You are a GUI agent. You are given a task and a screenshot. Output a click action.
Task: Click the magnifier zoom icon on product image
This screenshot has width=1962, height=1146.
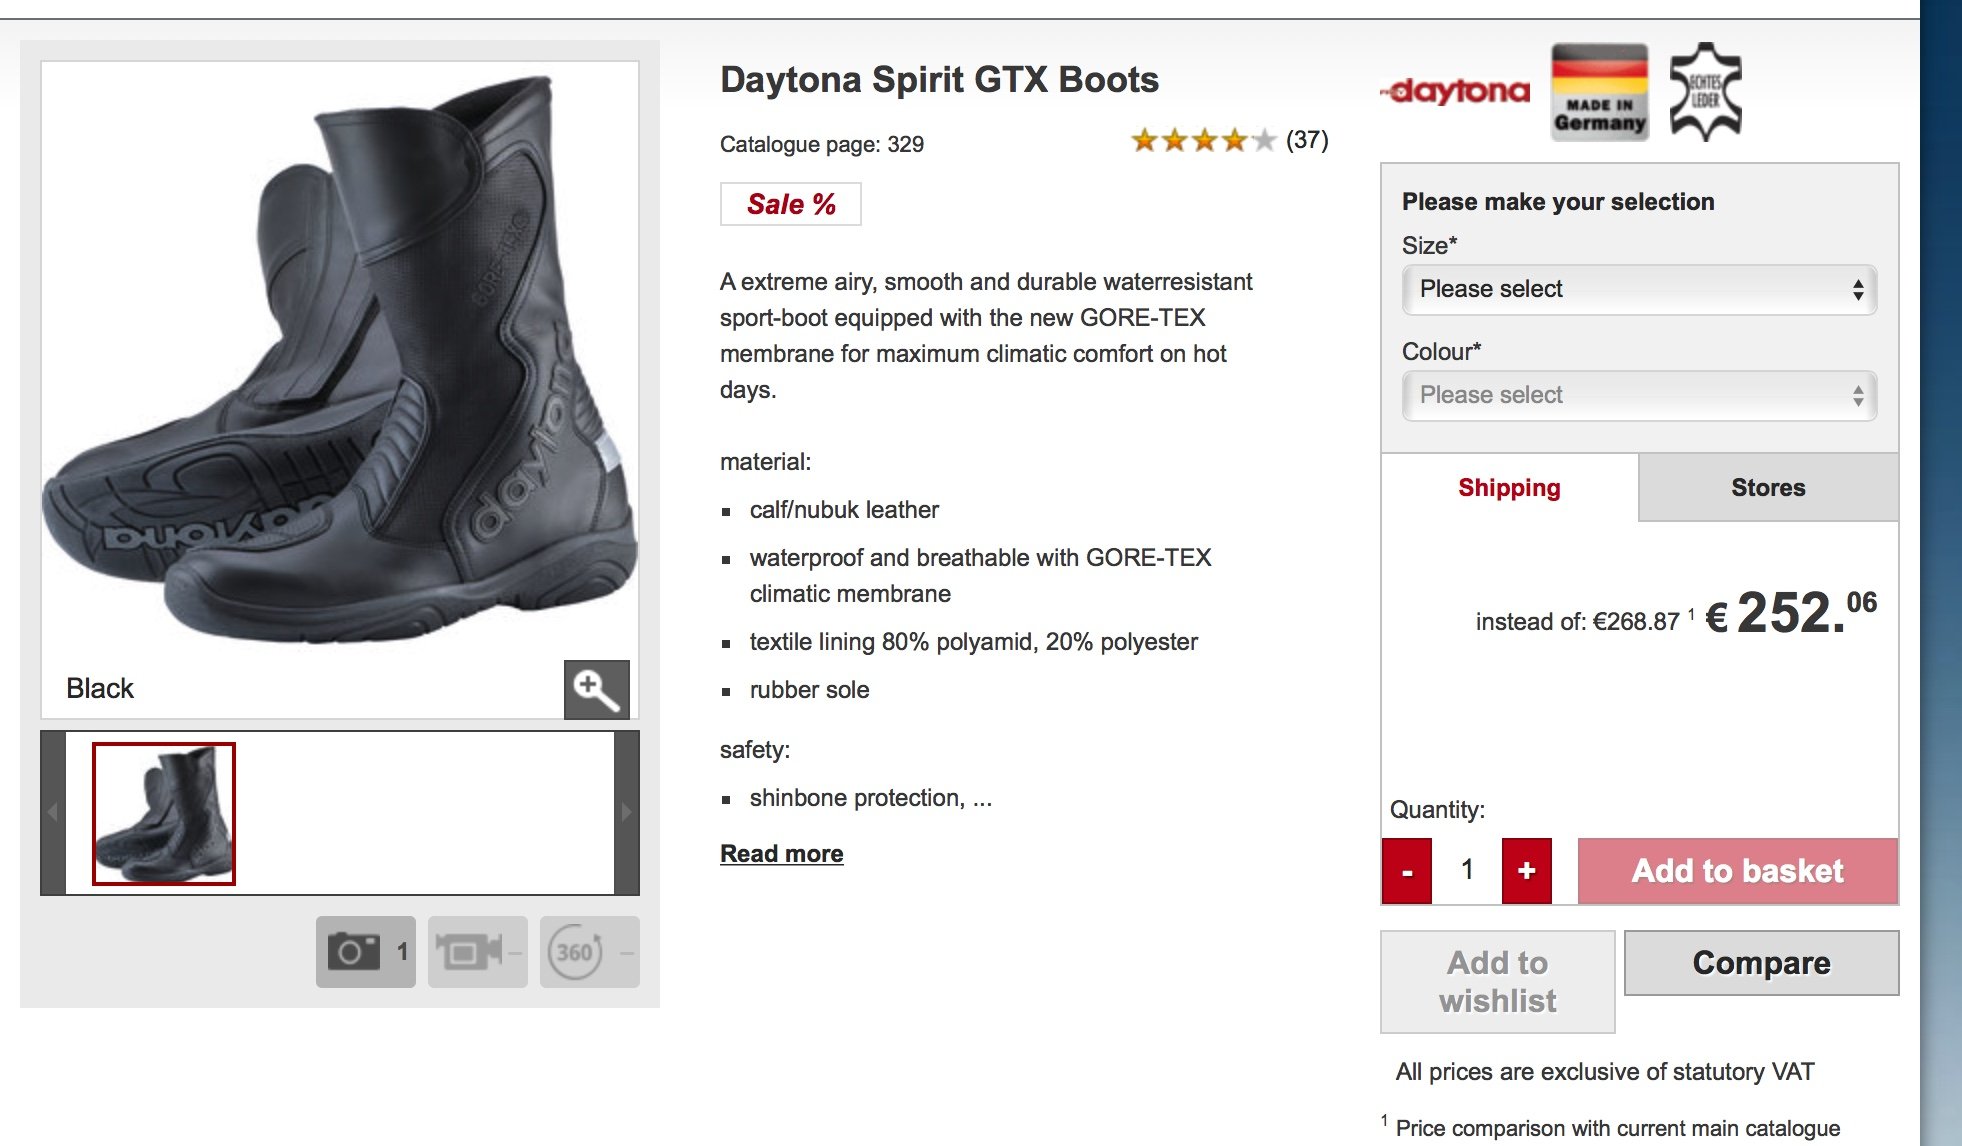point(596,689)
